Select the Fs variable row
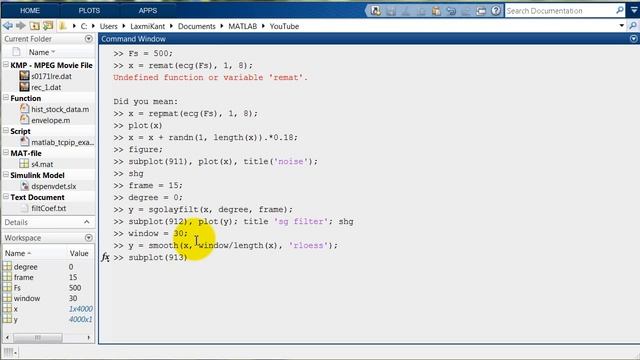The height and width of the screenshot is (360, 640). coord(48,288)
